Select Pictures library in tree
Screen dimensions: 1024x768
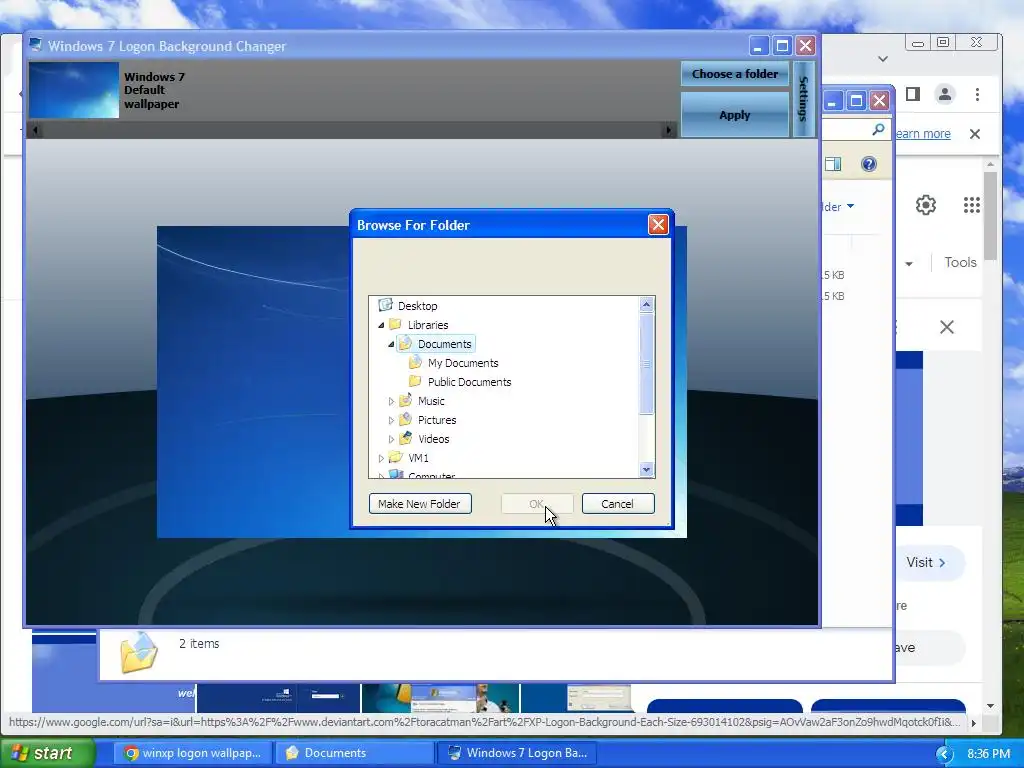[437, 420]
